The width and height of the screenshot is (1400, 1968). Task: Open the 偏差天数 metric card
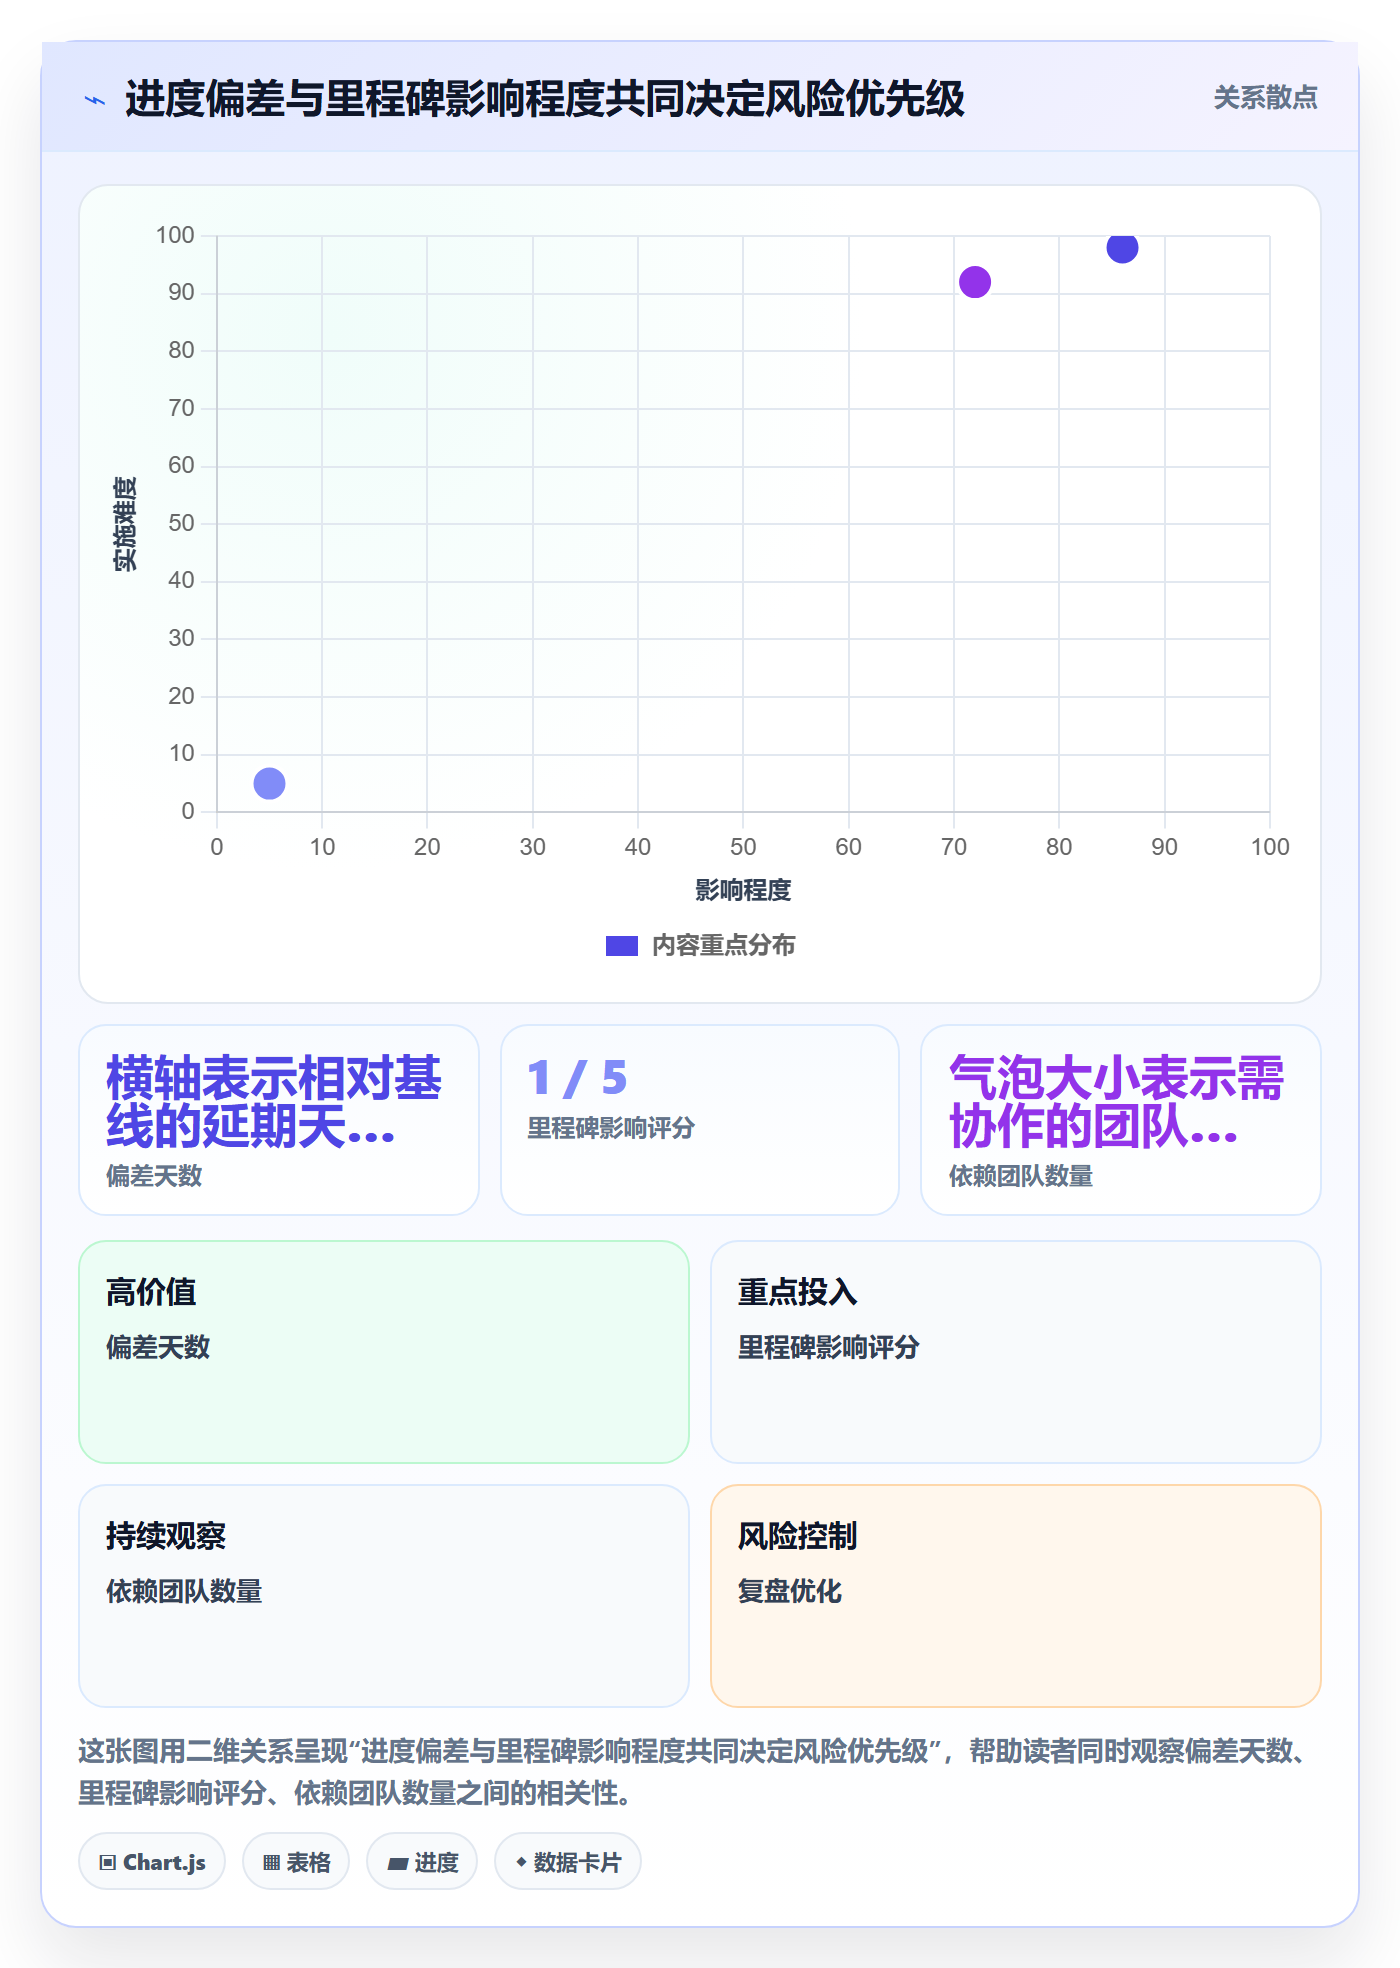tap(279, 1119)
